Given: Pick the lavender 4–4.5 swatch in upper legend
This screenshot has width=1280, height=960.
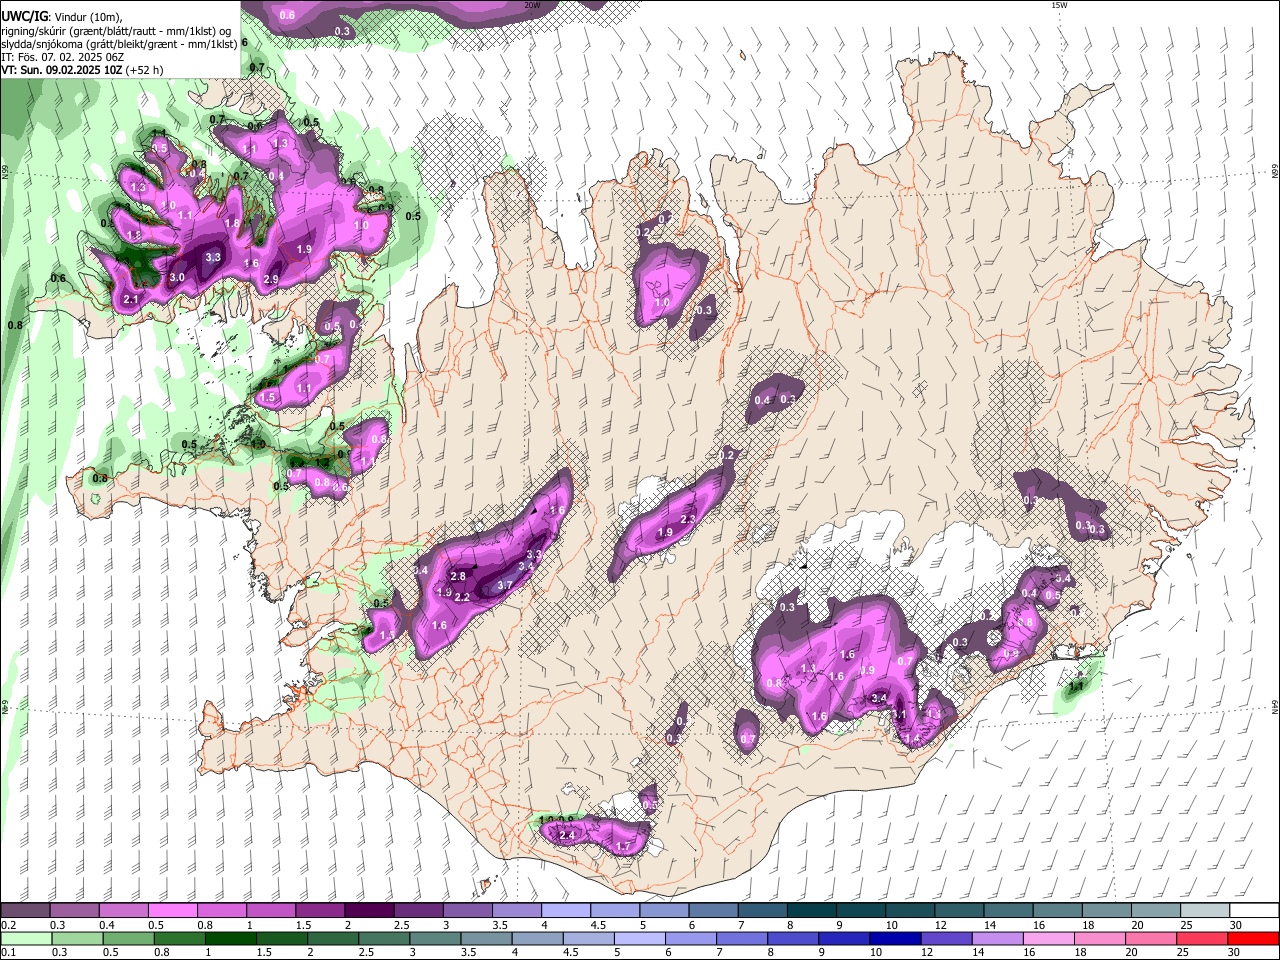Looking at the screenshot, I should pyautogui.click(x=565, y=911).
